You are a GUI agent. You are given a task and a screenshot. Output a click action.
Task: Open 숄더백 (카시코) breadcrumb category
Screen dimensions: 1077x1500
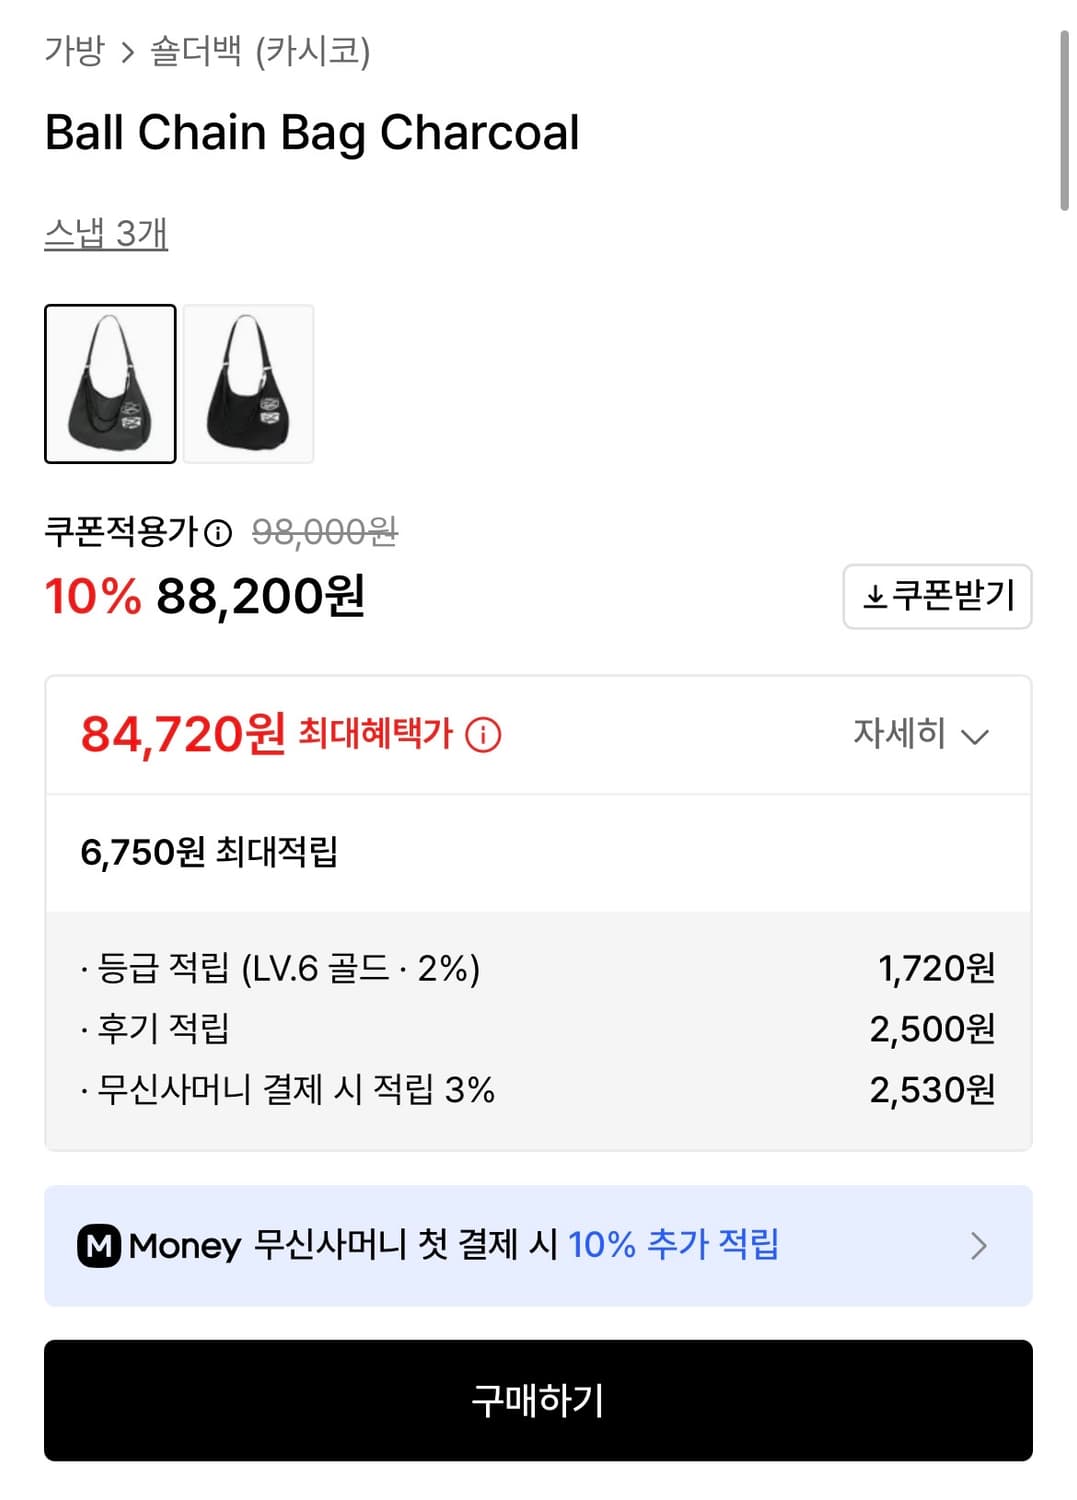(260, 51)
